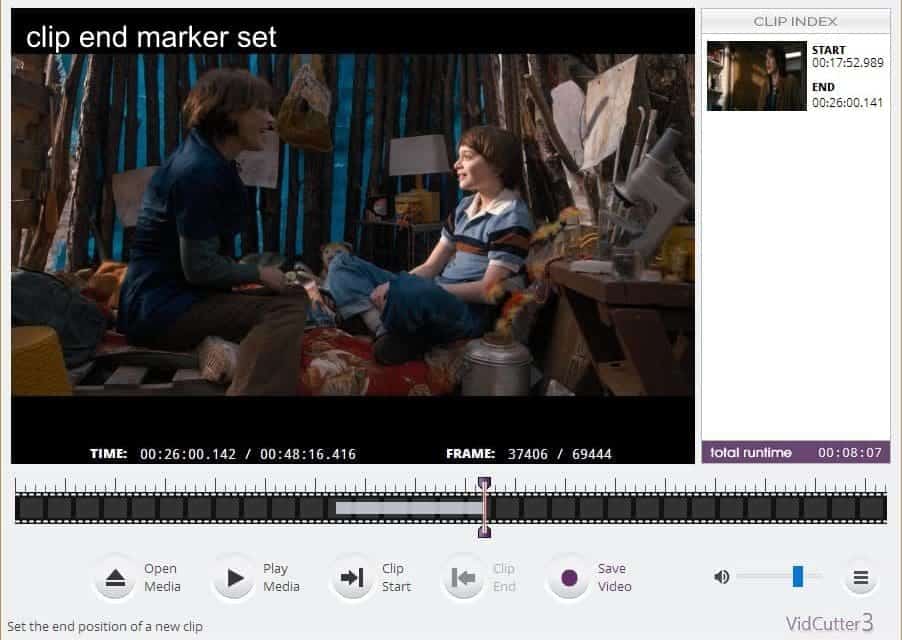This screenshot has width=902, height=640.
Task: Click the 'Play Media' label
Action: 281,577
